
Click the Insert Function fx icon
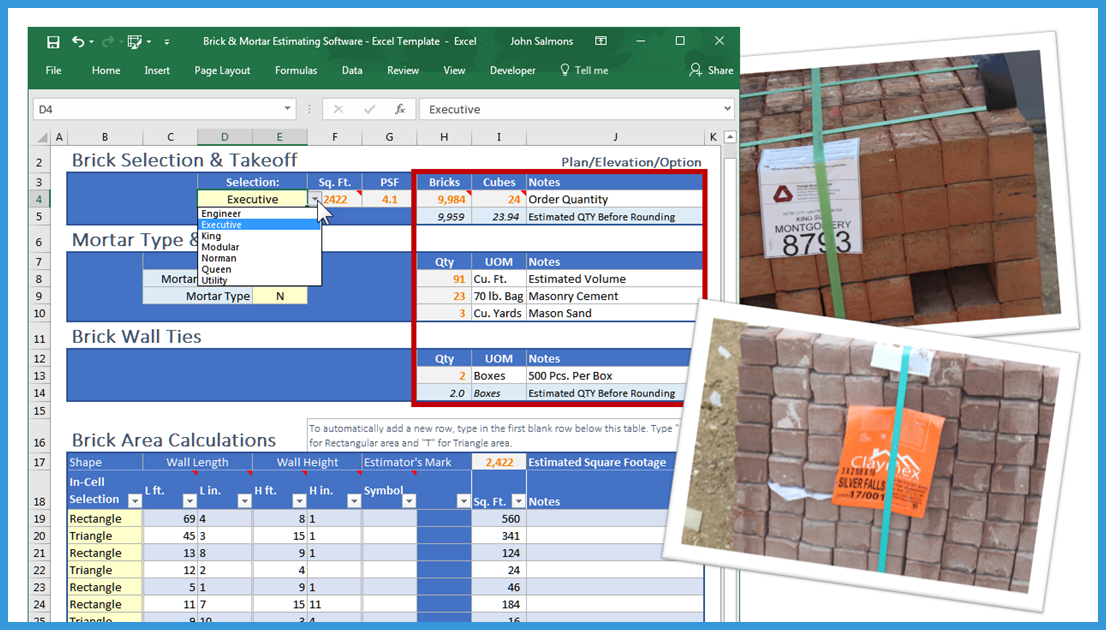click(400, 109)
